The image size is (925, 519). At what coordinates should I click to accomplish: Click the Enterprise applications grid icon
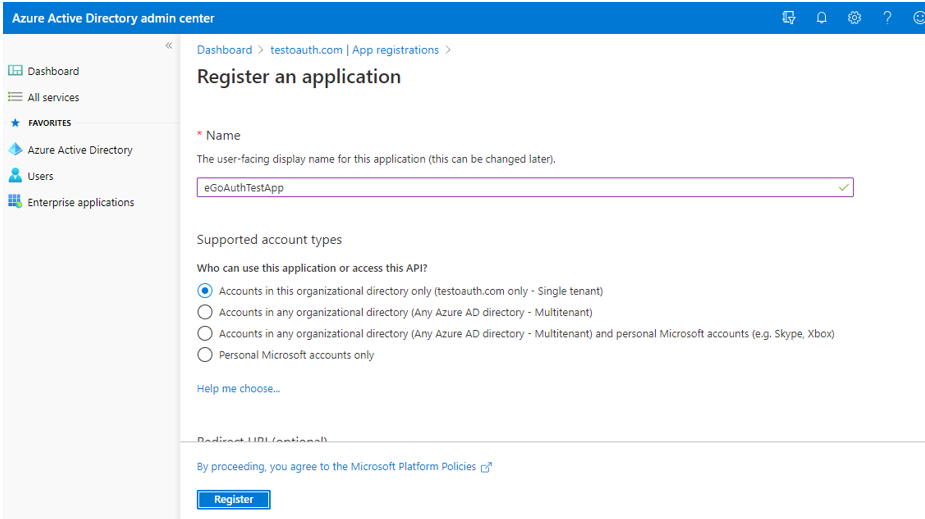pyautogui.click(x=15, y=201)
